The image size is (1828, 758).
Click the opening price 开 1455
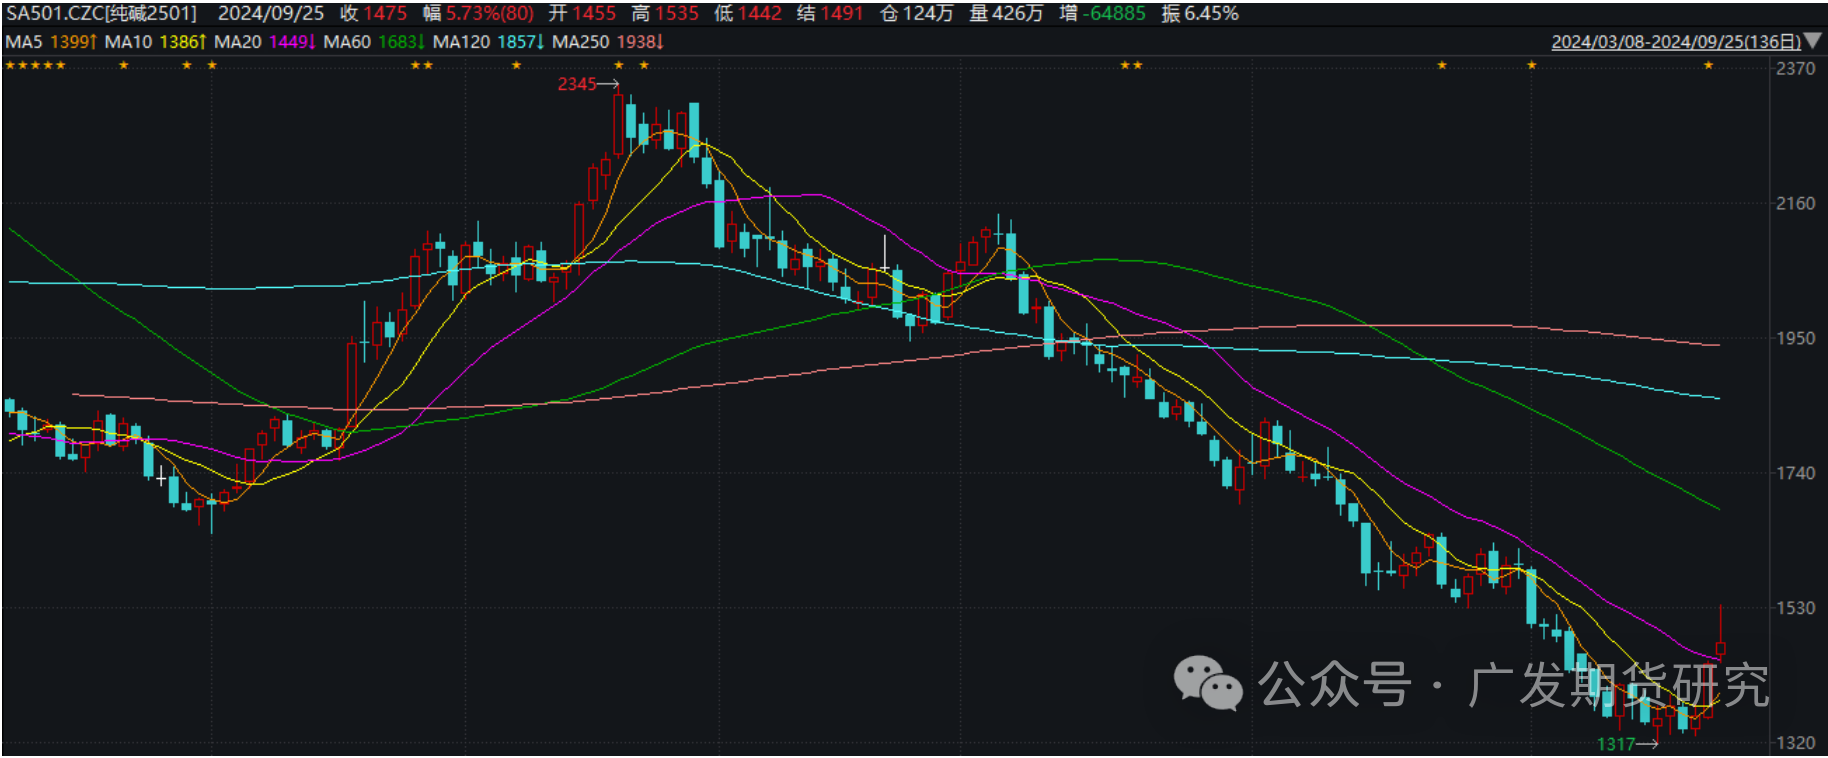(582, 13)
